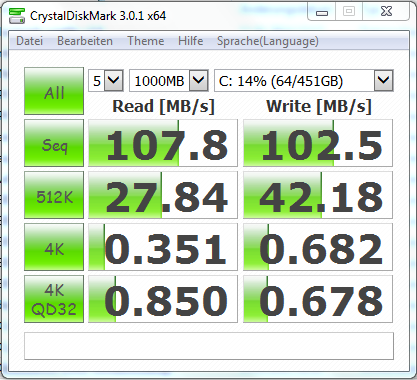Click the 4K QD32 write result 0.678
The image size is (417, 380).
coord(318,299)
